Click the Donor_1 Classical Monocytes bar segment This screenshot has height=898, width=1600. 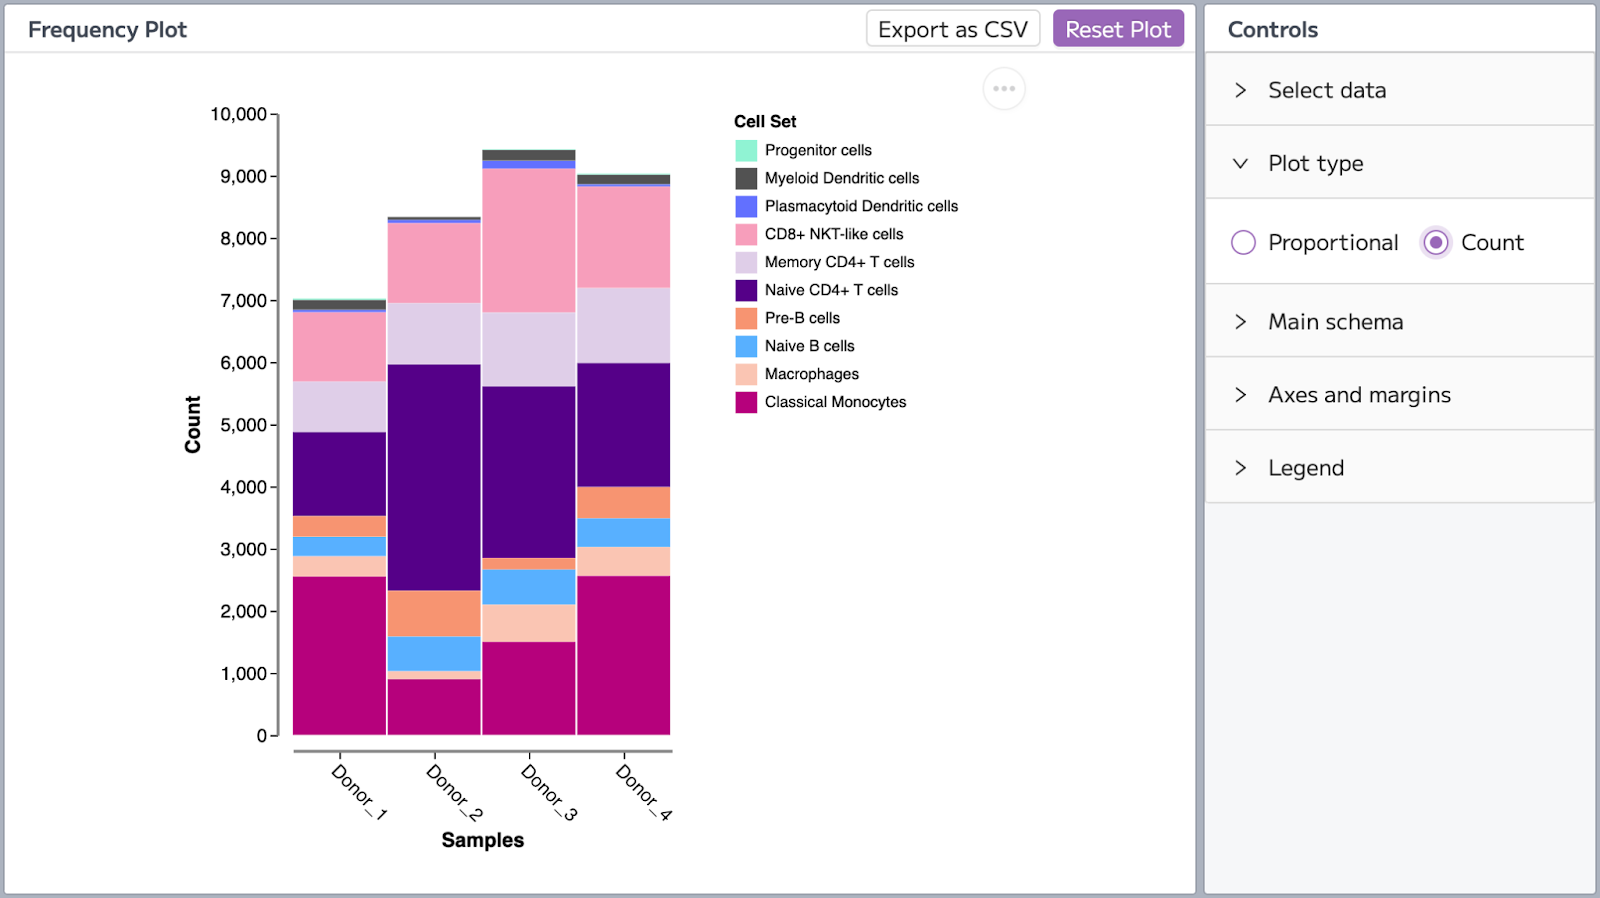click(339, 655)
